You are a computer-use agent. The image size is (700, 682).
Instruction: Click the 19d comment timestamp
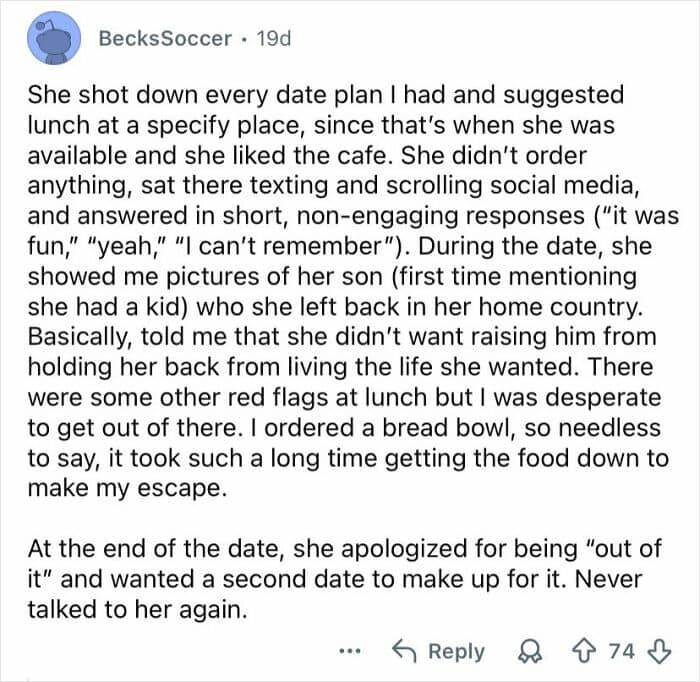pos(273,39)
